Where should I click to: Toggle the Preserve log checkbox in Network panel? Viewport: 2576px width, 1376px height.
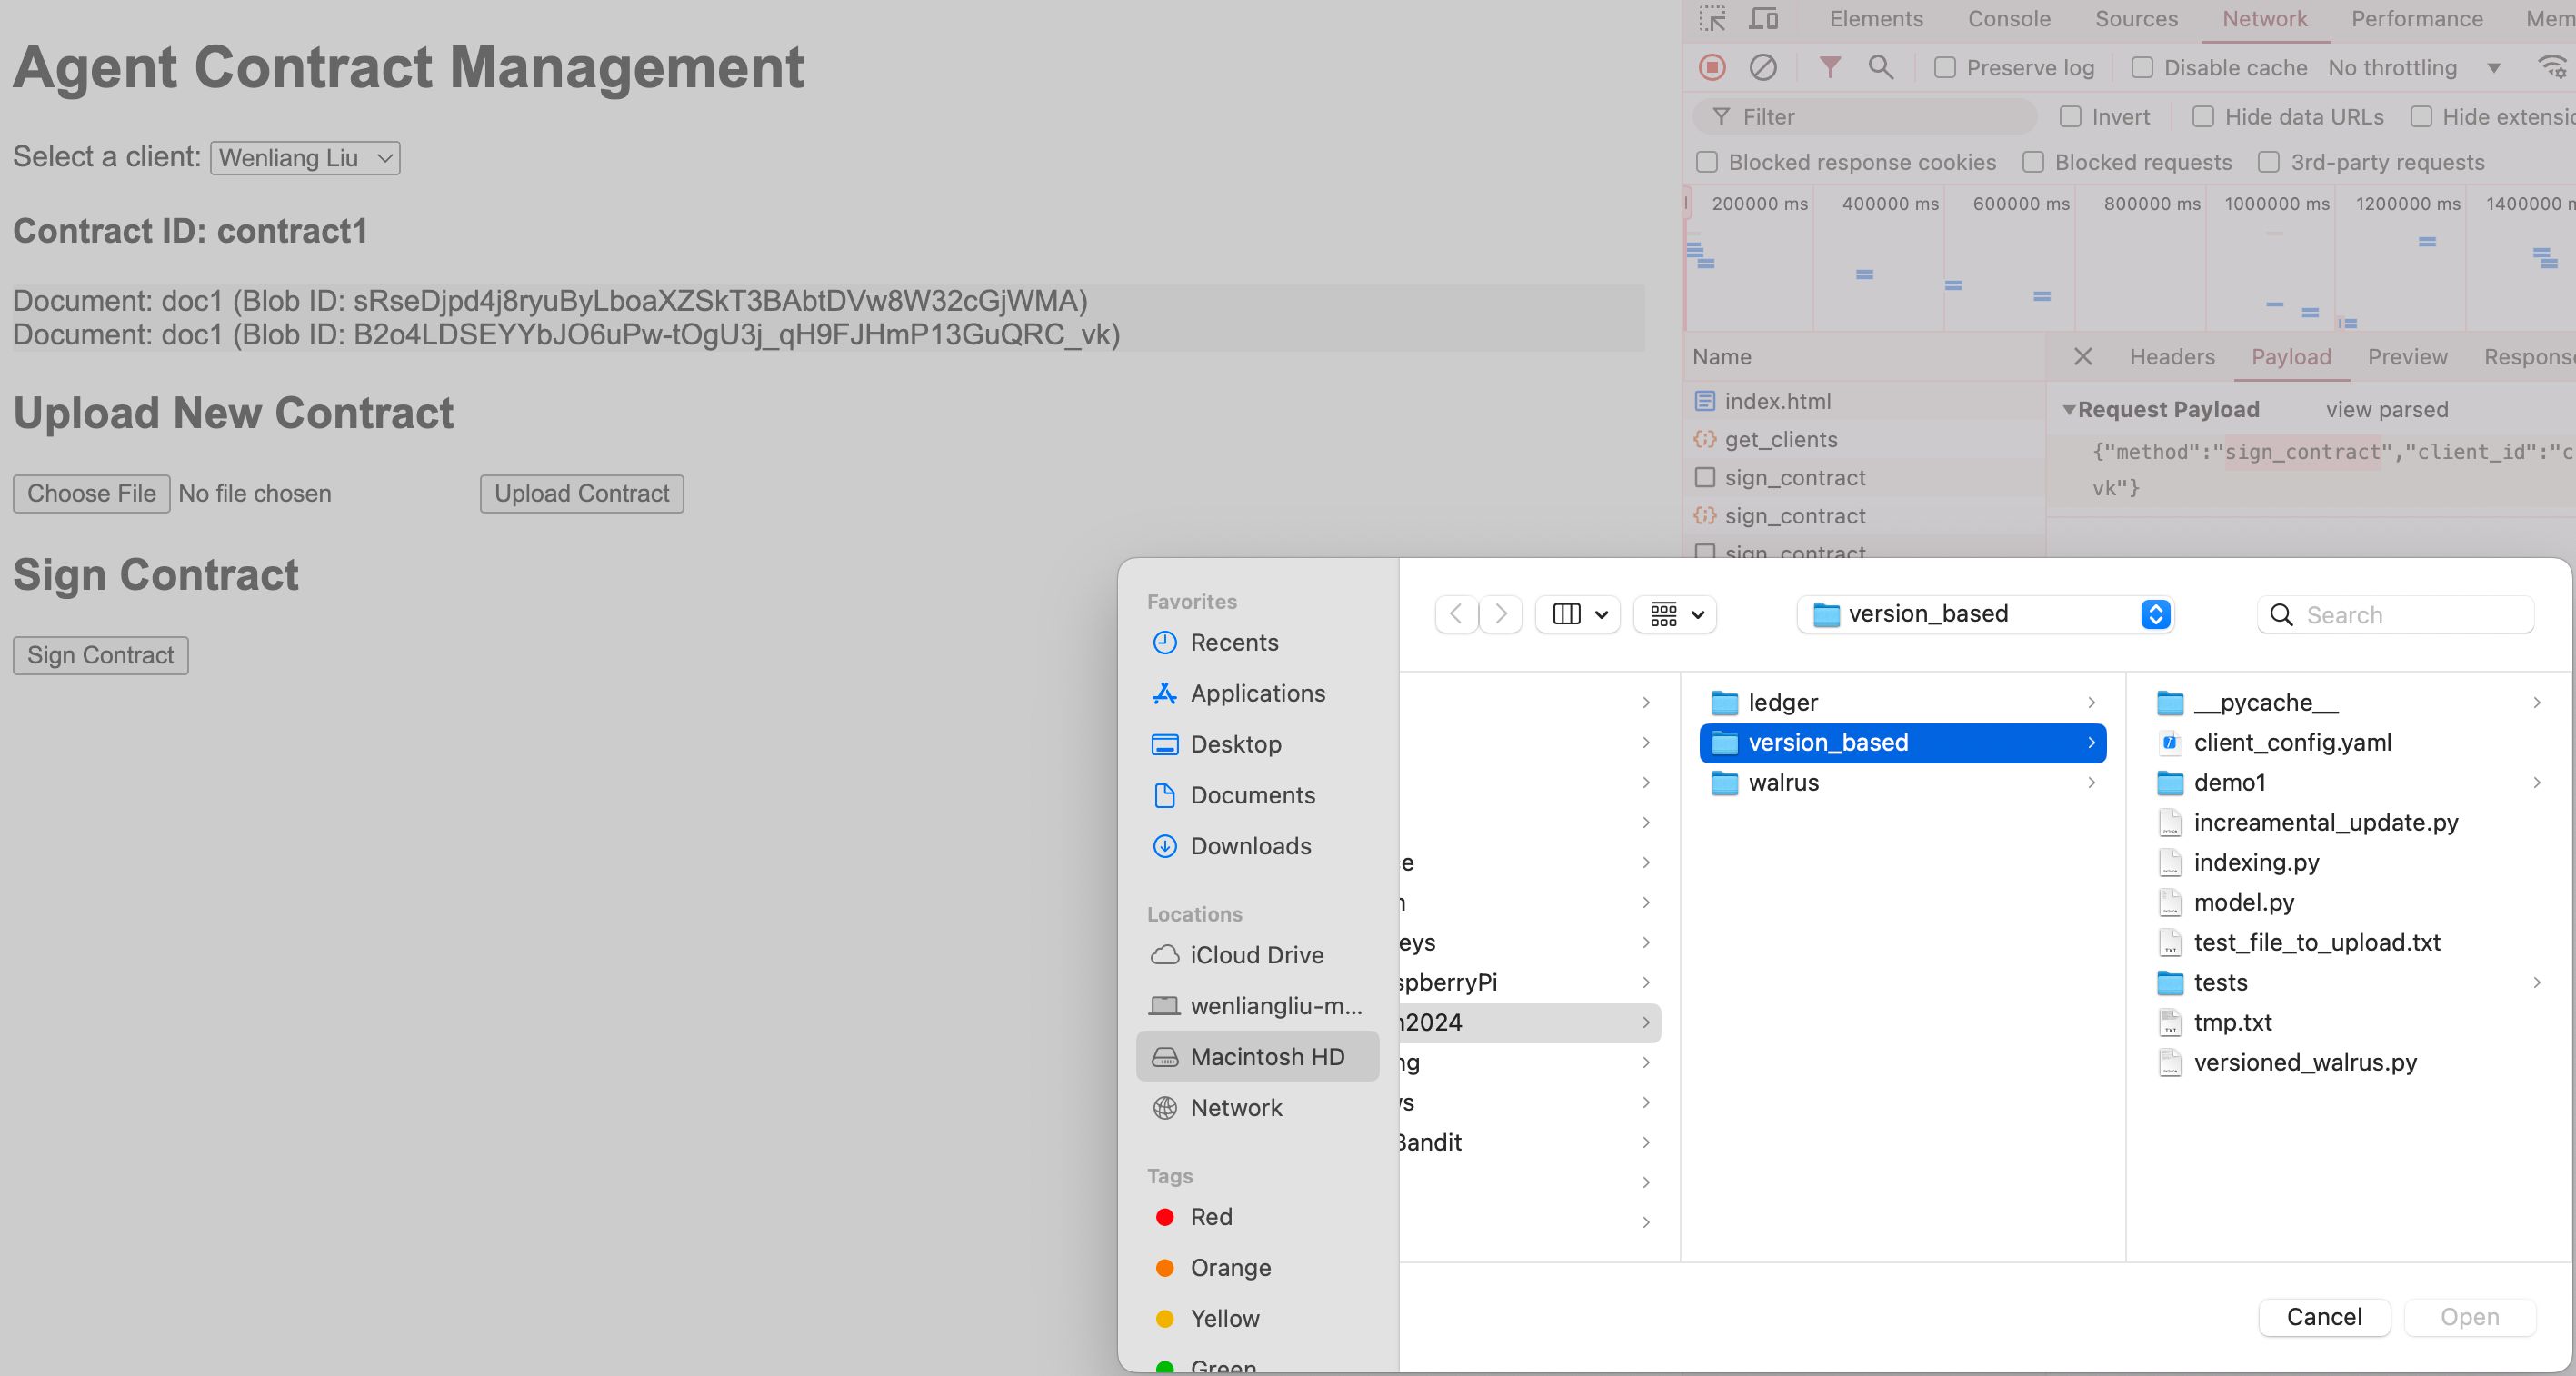pyautogui.click(x=1945, y=66)
